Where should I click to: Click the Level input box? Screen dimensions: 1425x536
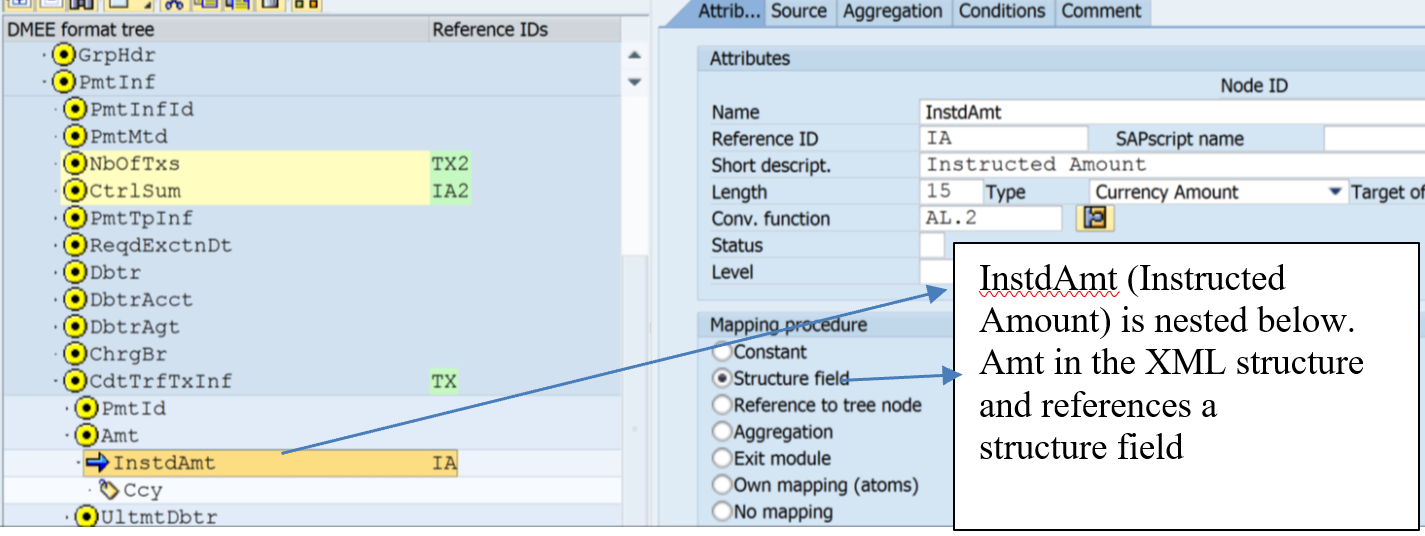pyautogui.click(x=937, y=272)
